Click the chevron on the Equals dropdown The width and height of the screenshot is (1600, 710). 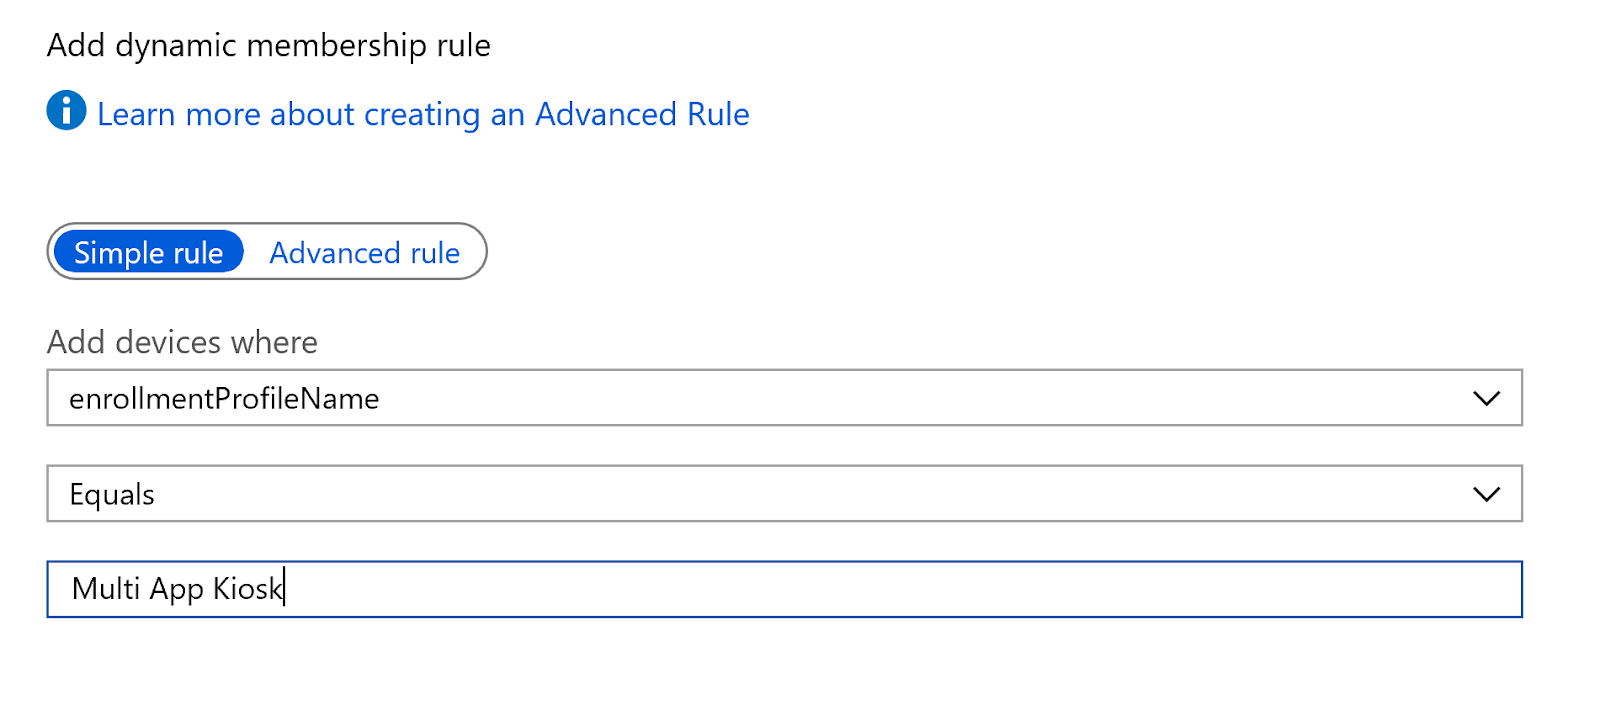tap(1485, 493)
